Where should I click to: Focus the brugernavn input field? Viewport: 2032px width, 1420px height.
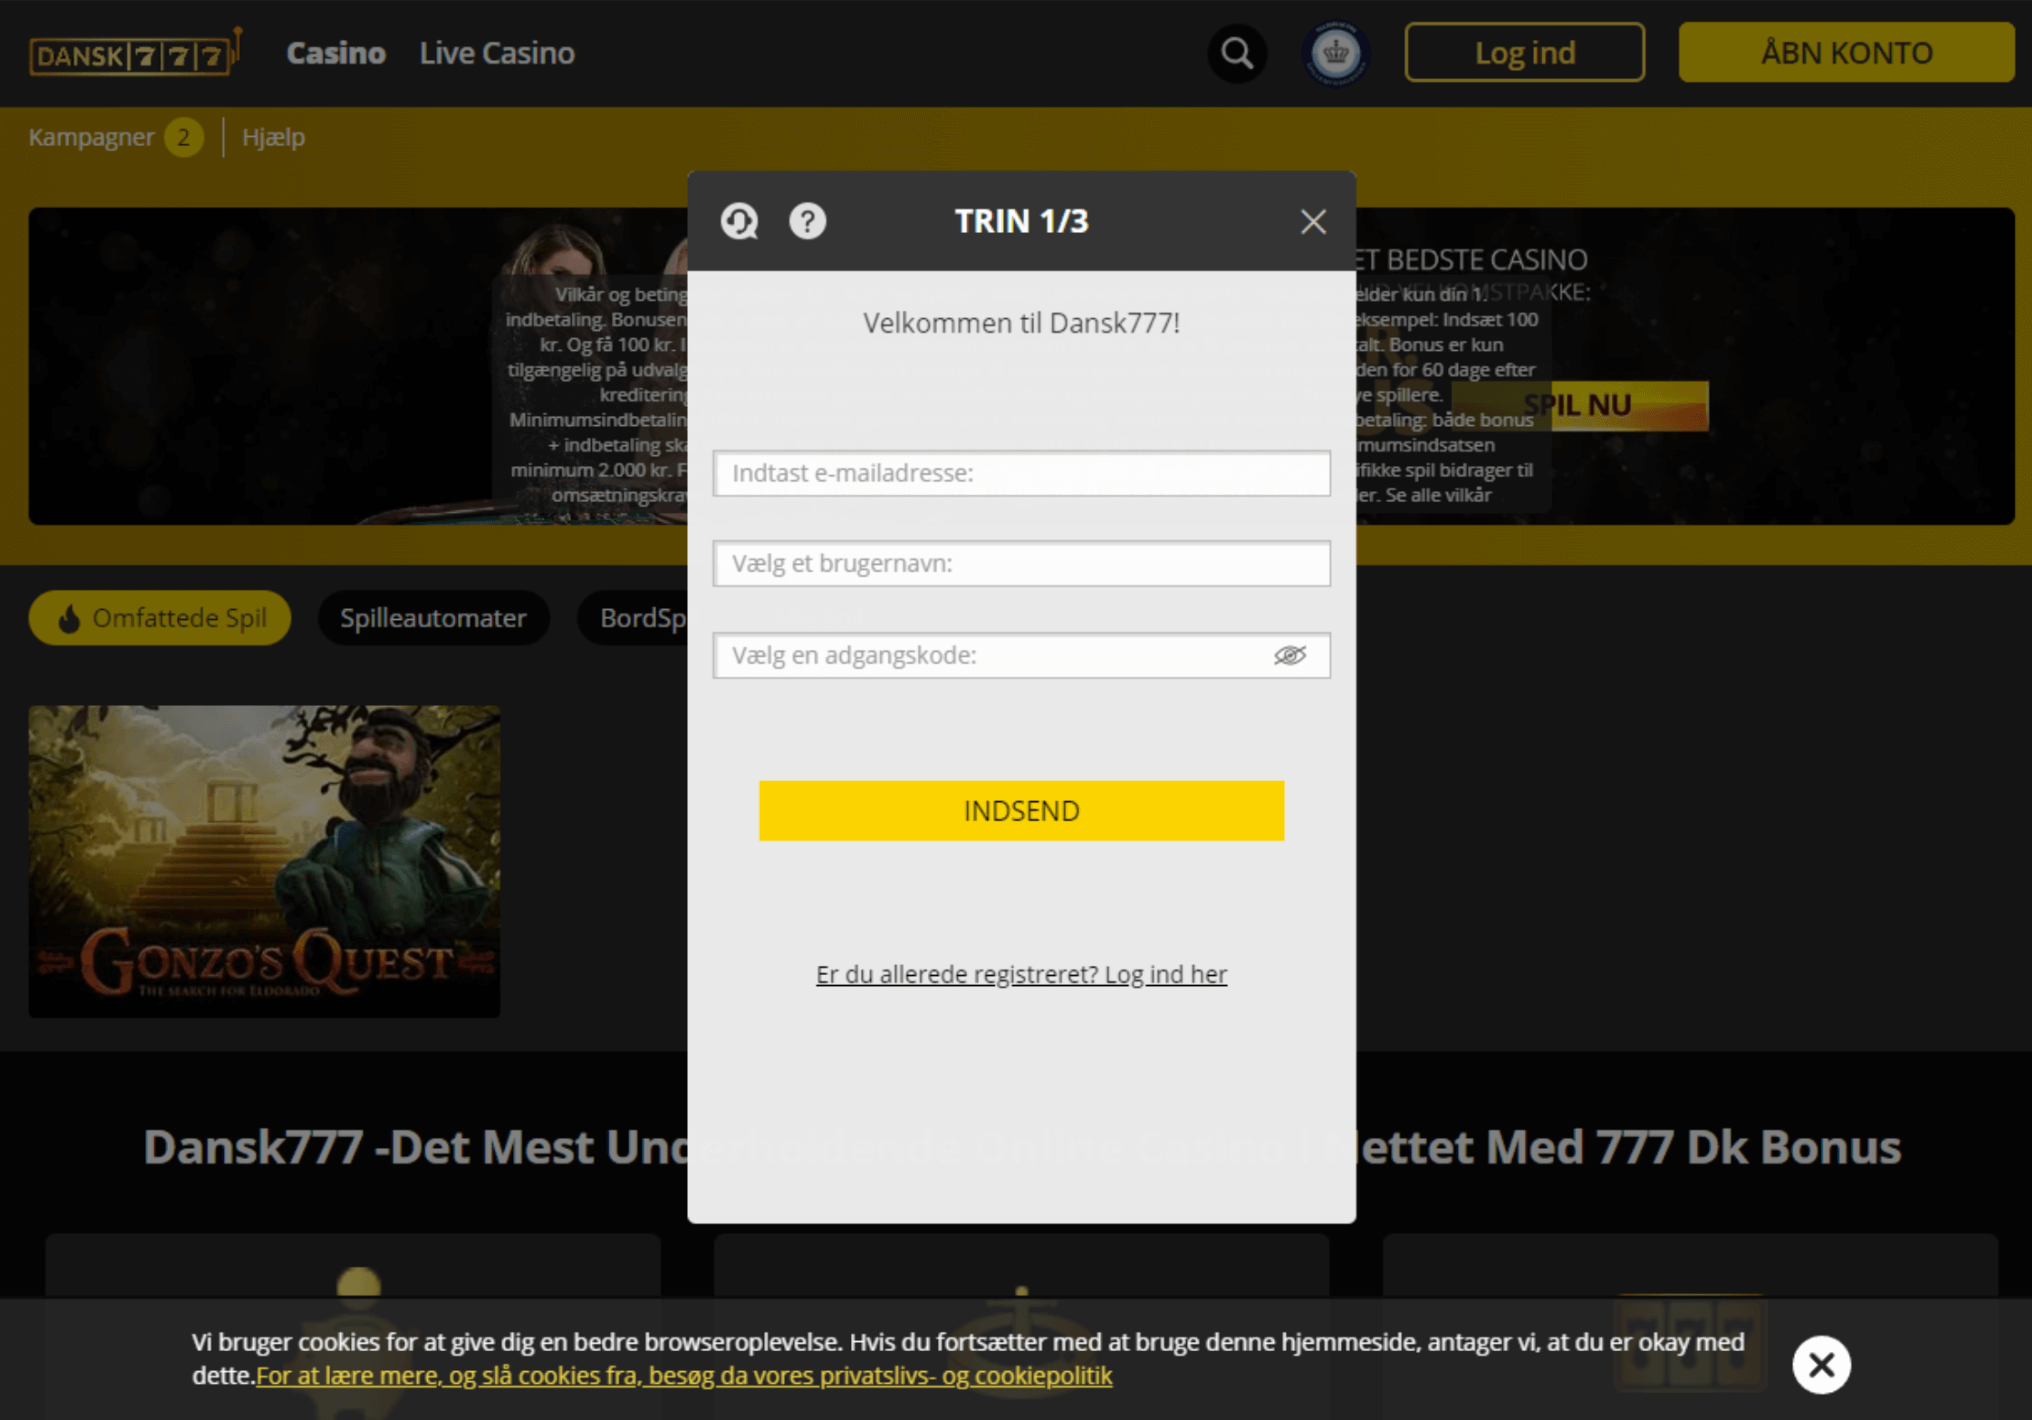click(1021, 563)
